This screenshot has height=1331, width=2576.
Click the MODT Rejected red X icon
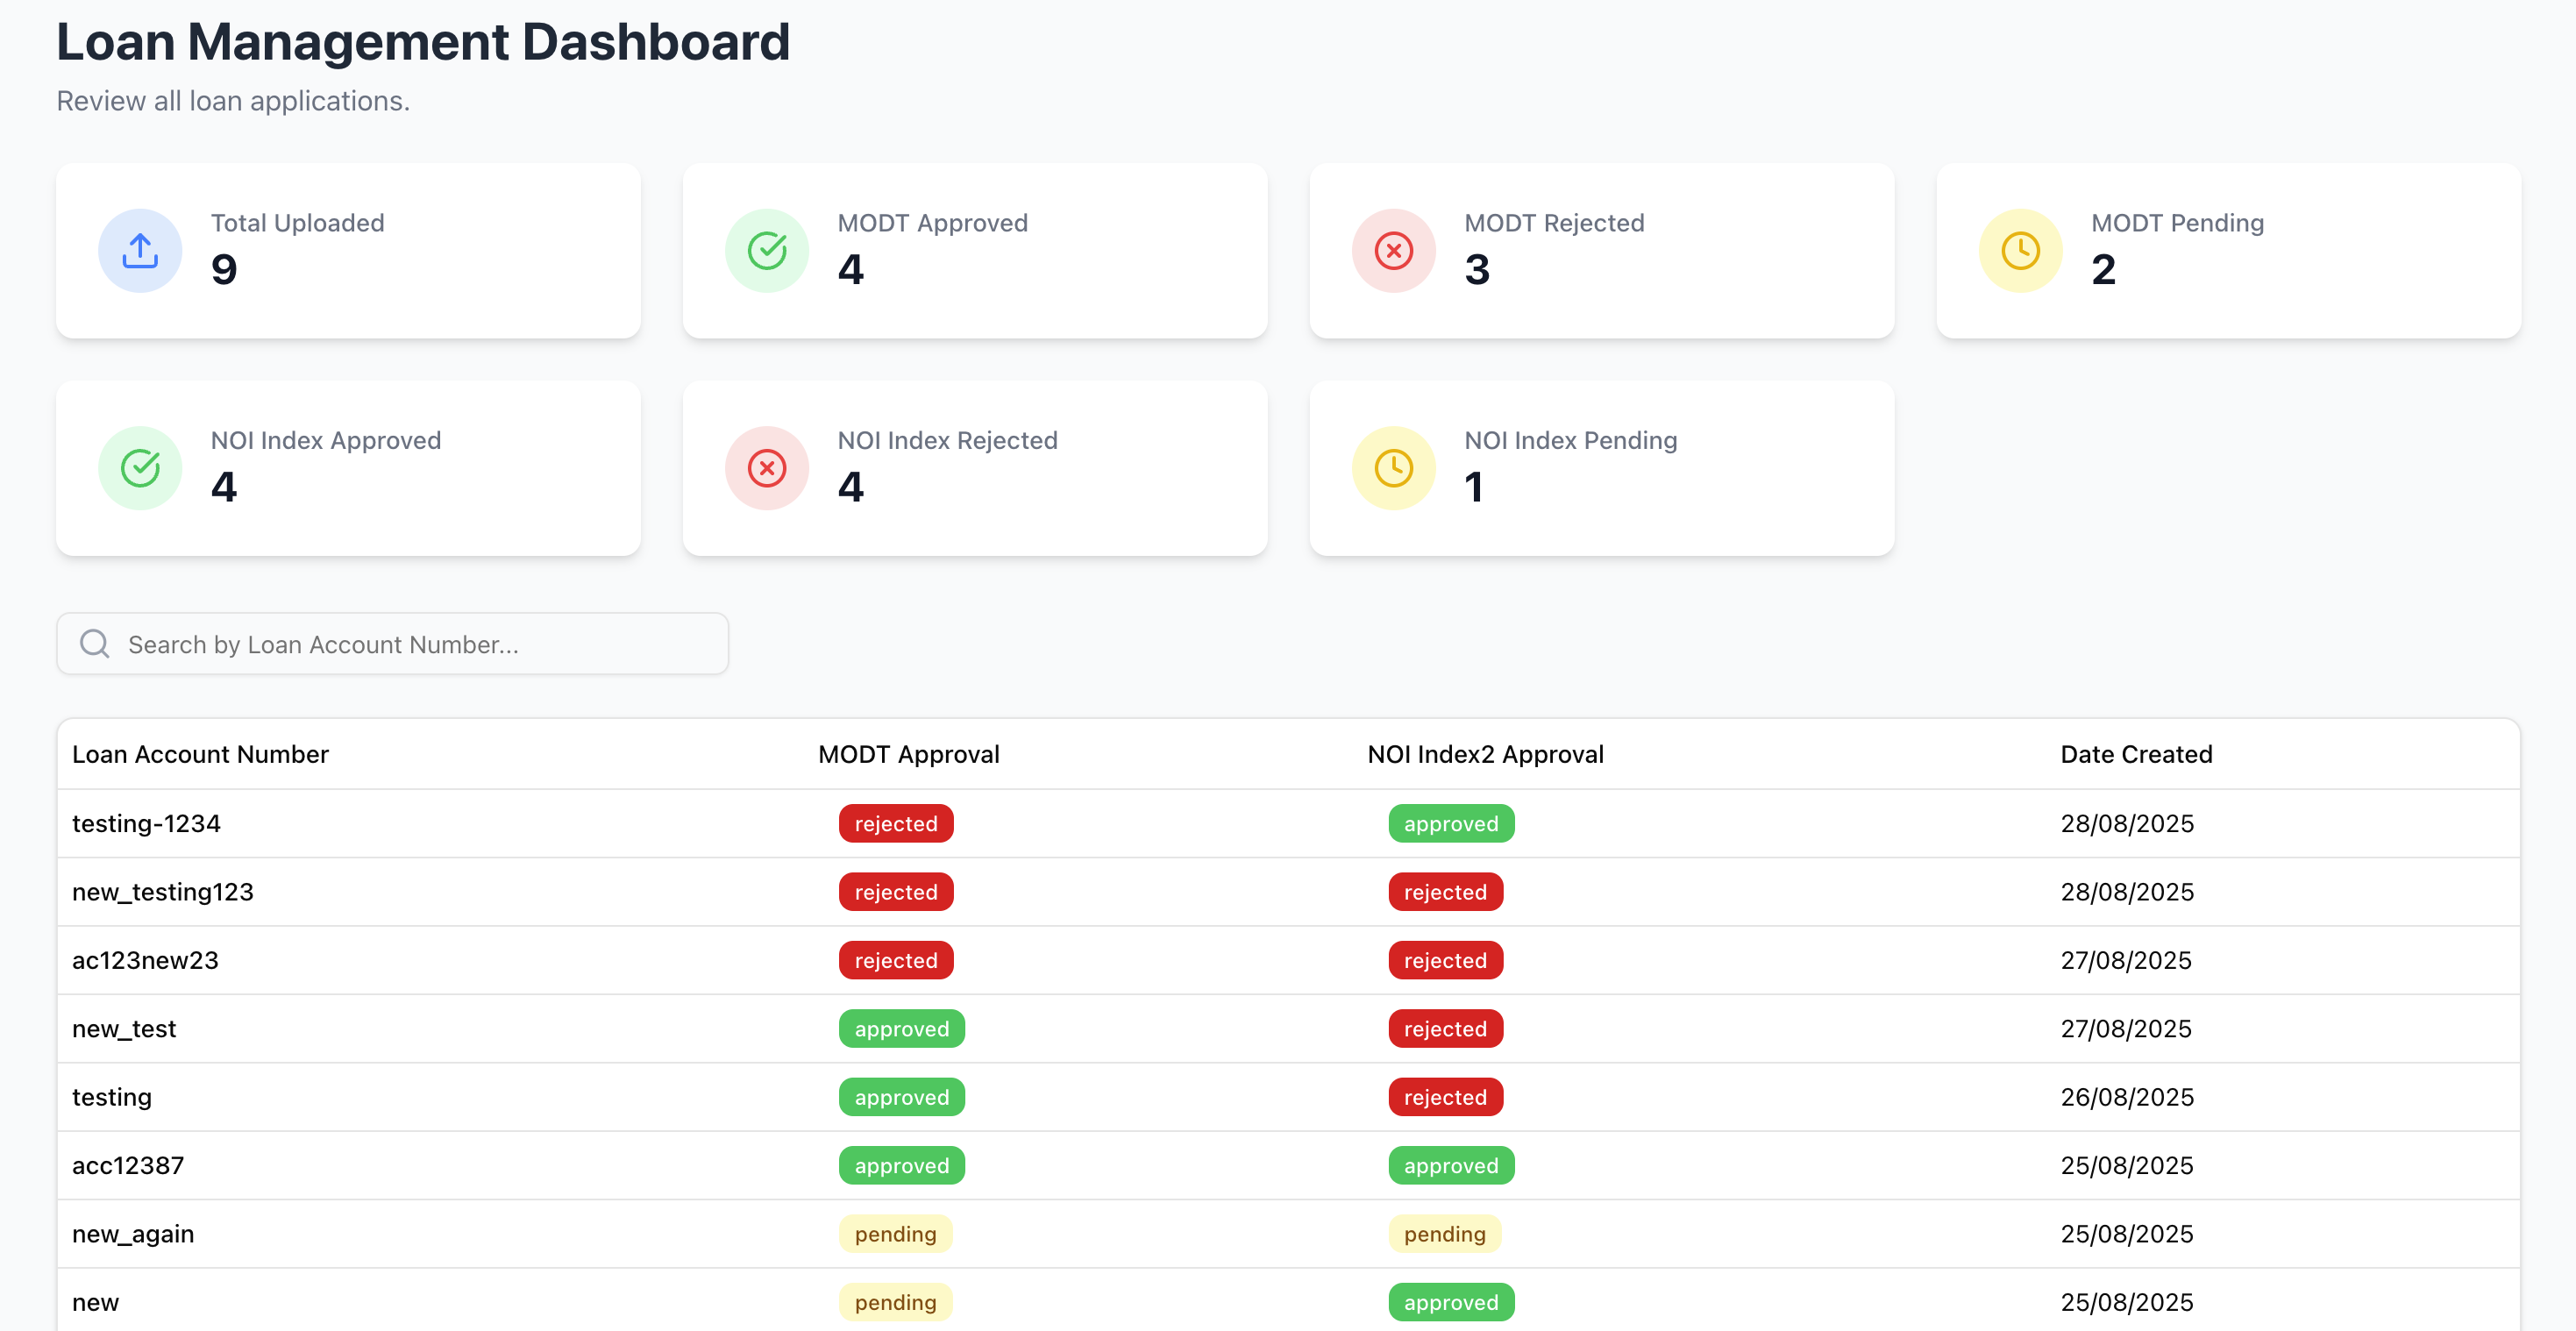(x=1393, y=251)
